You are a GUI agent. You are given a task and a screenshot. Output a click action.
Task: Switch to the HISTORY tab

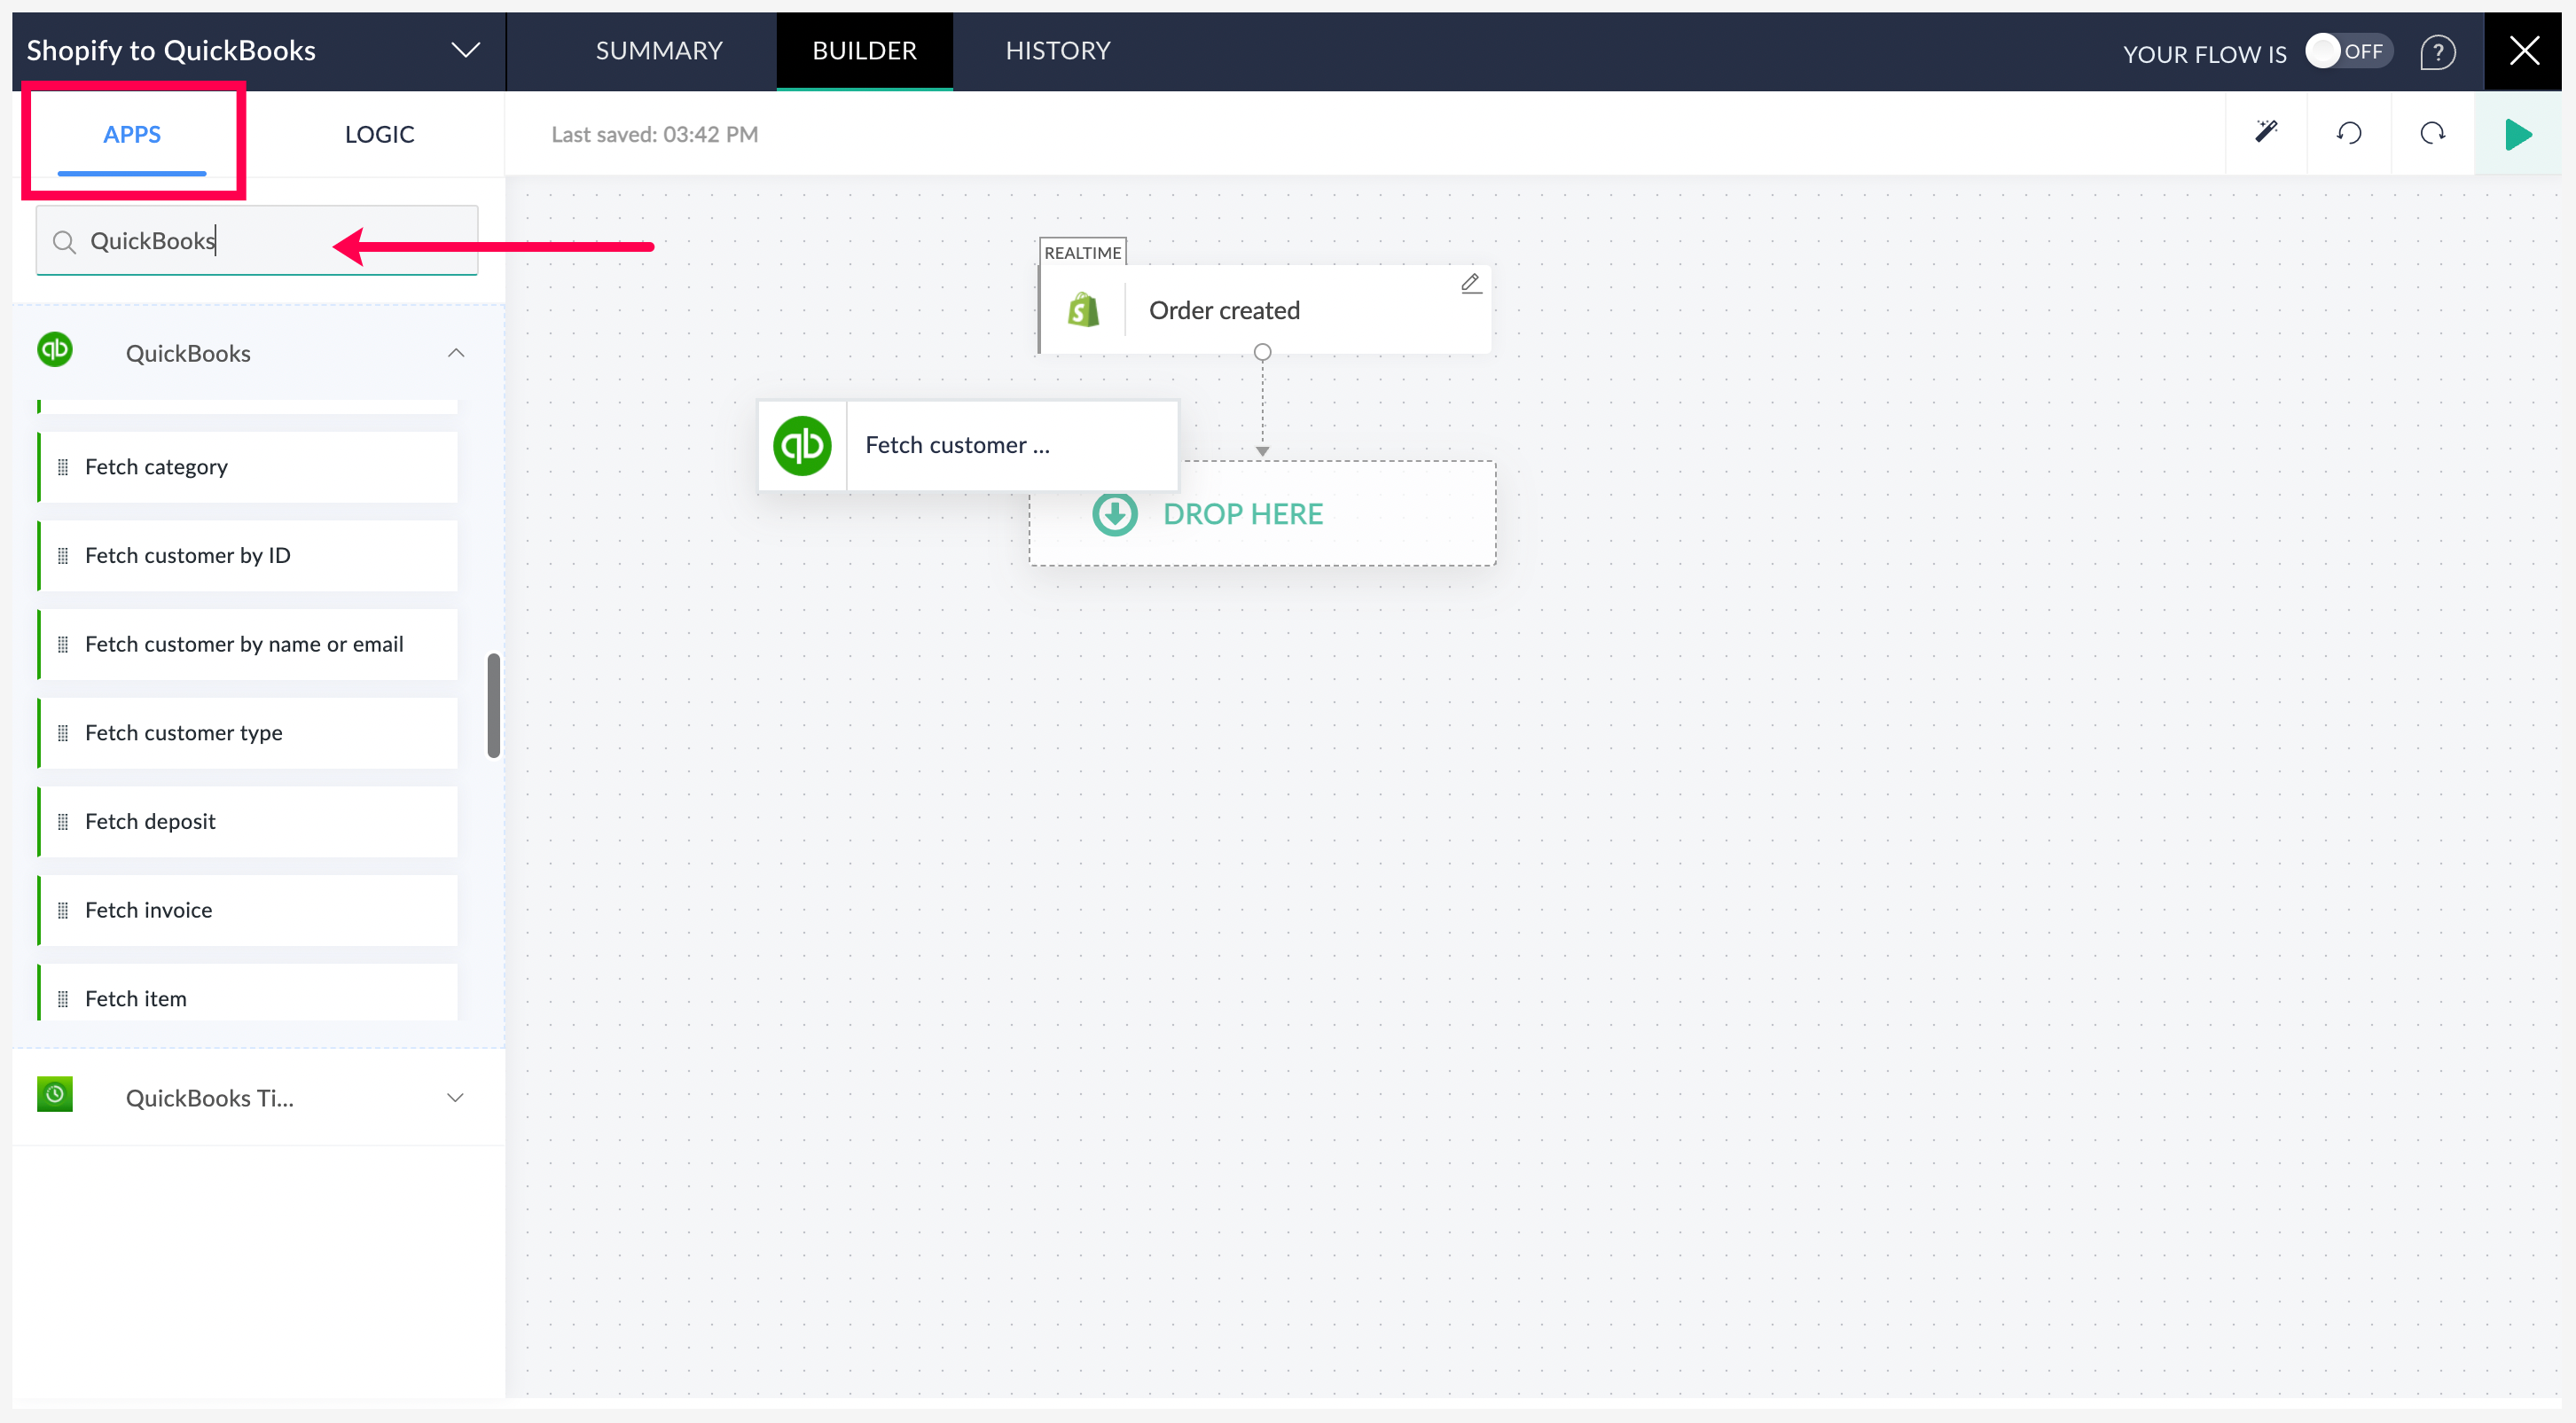click(x=1057, y=51)
